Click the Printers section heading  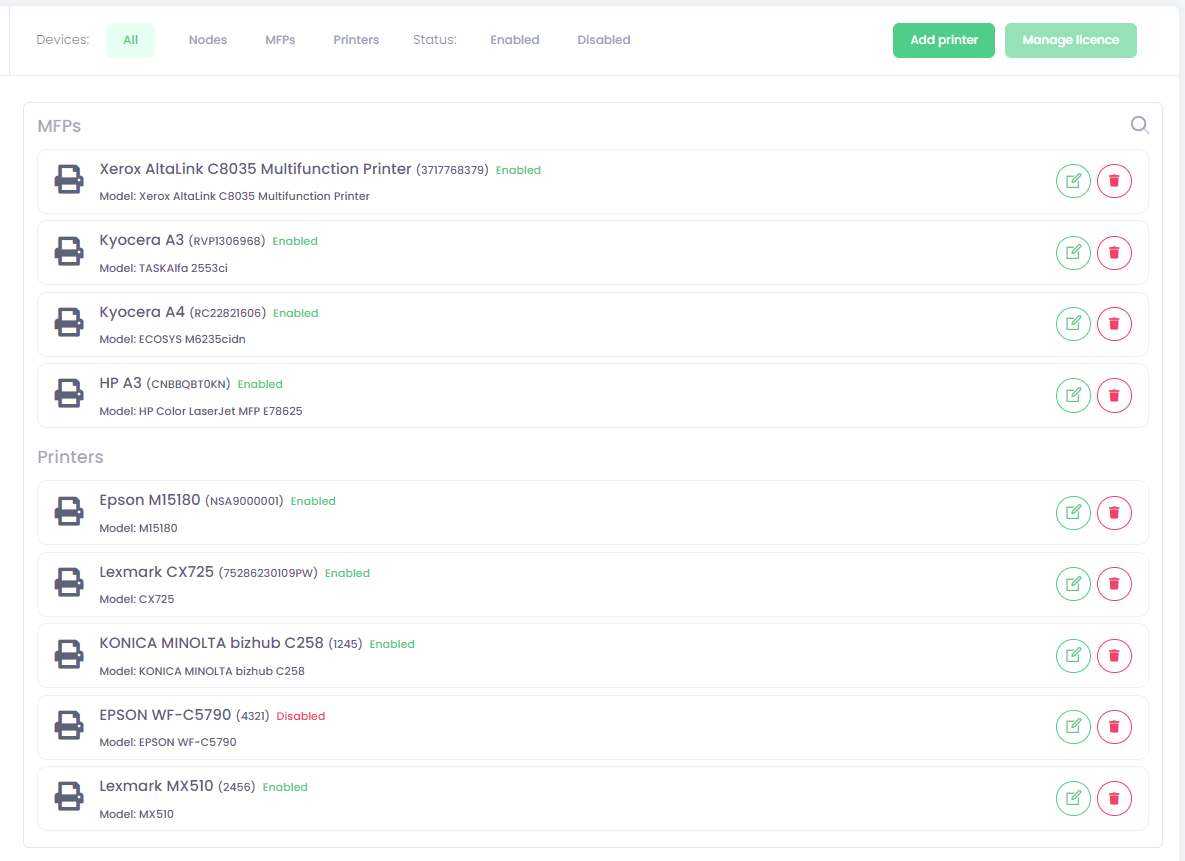(x=70, y=457)
